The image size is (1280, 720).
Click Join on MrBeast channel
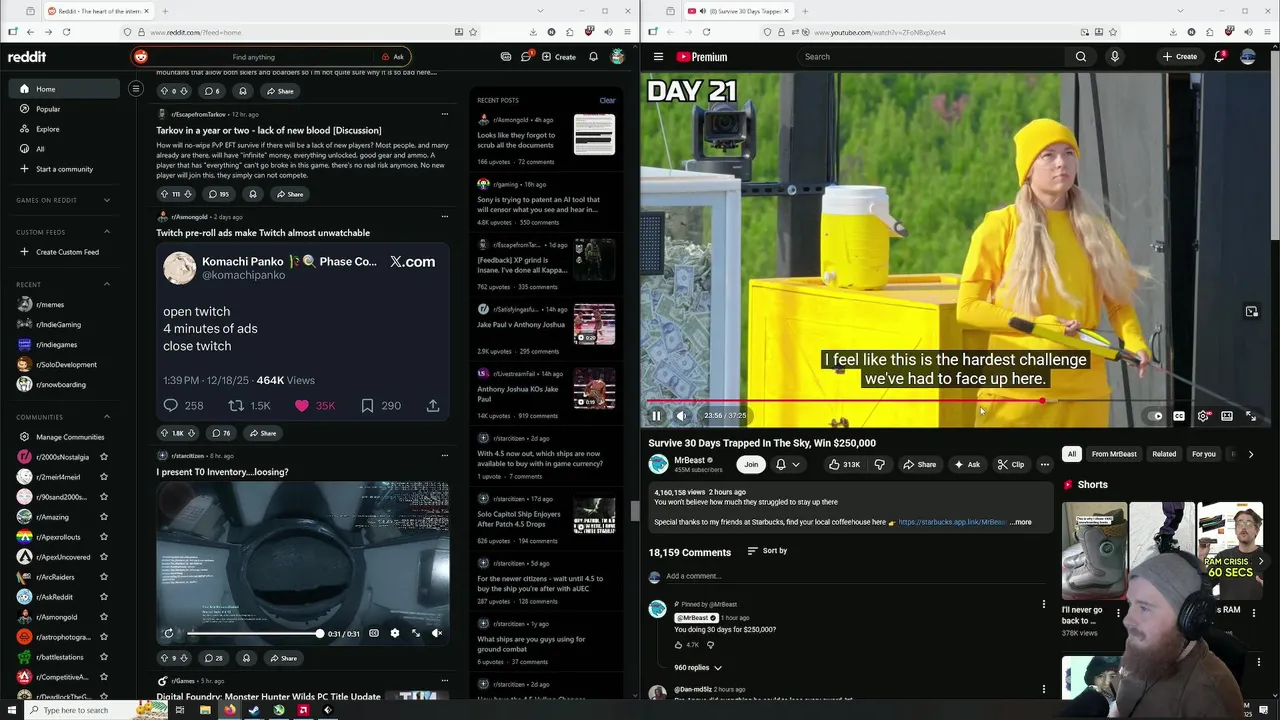(751, 464)
